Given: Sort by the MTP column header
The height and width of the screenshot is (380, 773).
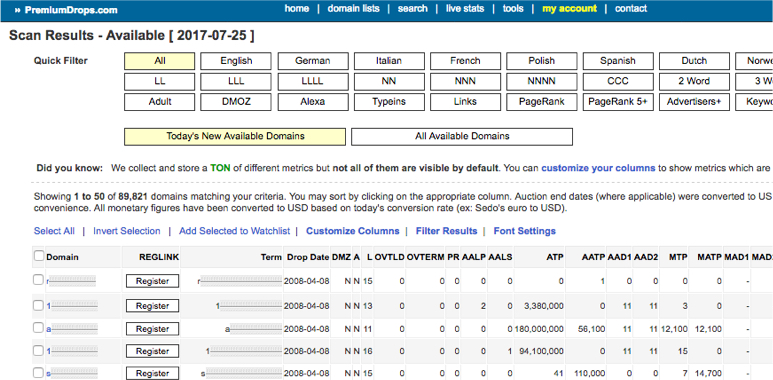Looking at the screenshot, I should (678, 257).
